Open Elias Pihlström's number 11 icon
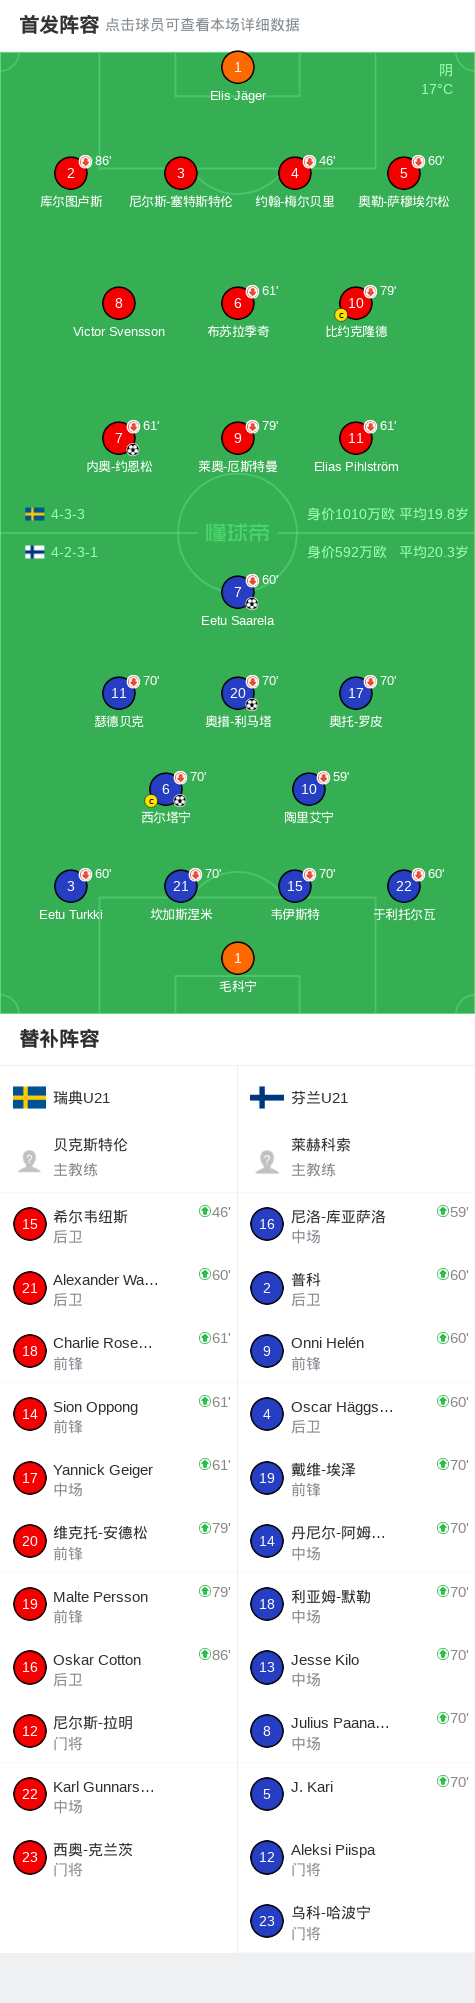Screen dimensions: 475x2003 coord(356,438)
